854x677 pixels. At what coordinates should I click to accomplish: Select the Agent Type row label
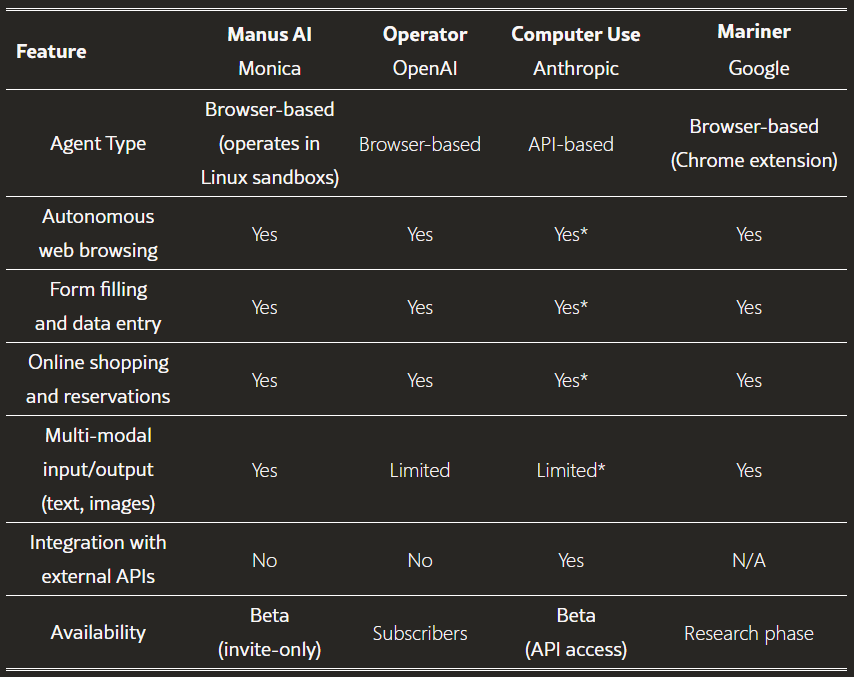point(98,143)
